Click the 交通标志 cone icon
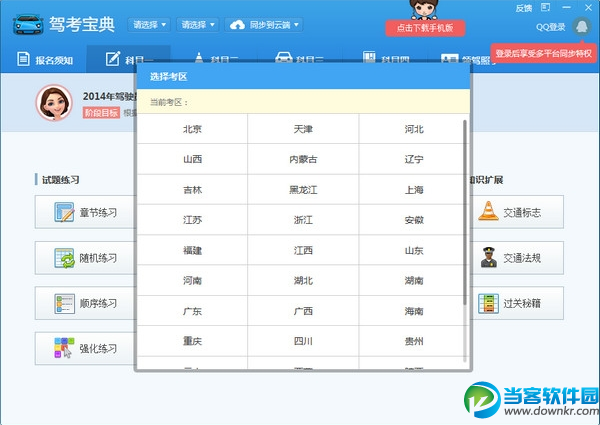This screenshot has width=600, height=425. (488, 211)
